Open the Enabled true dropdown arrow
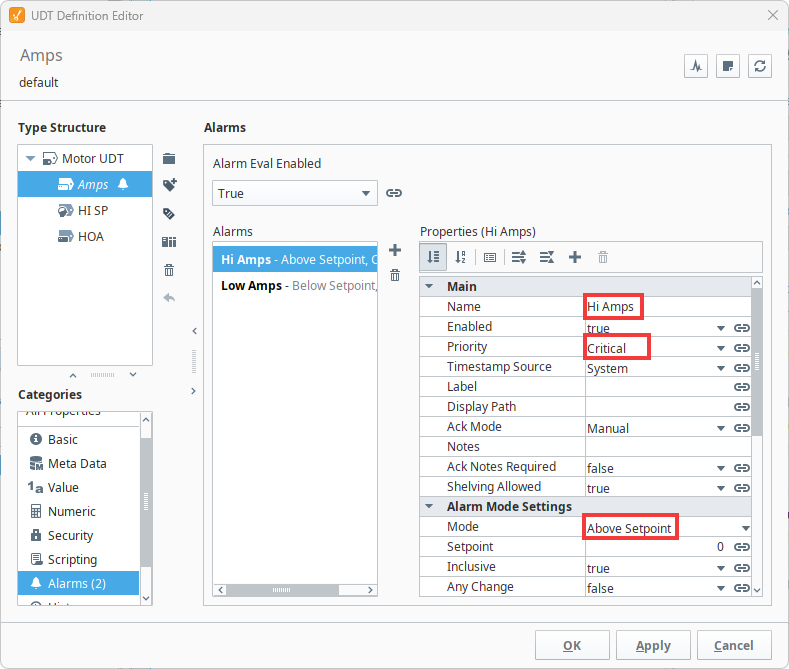The height and width of the screenshot is (669, 789). click(x=721, y=328)
